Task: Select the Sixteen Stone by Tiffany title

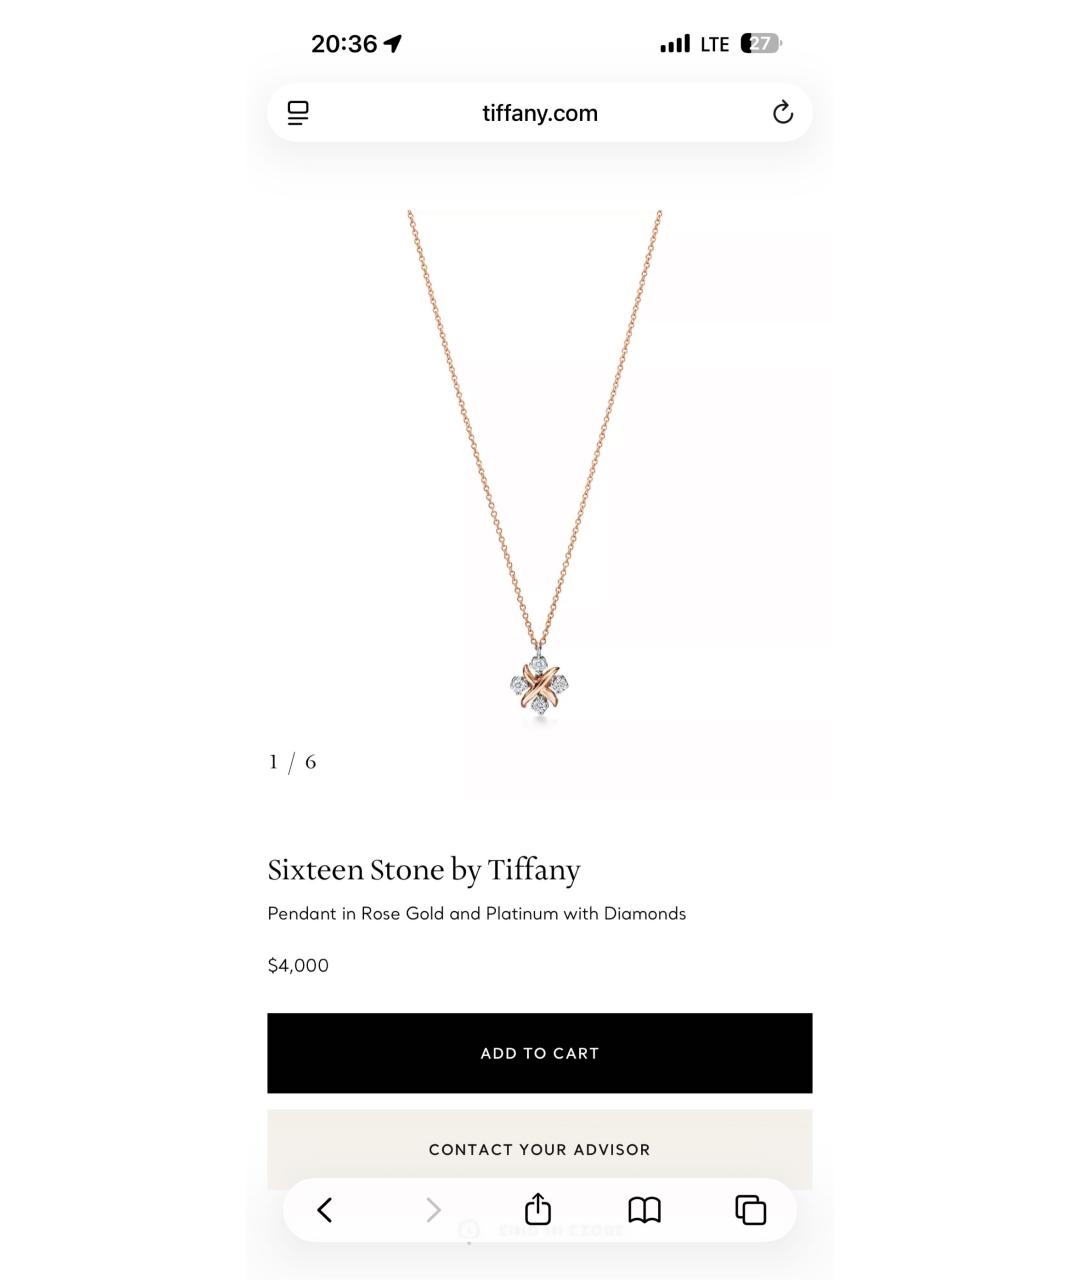Action: pos(424,870)
